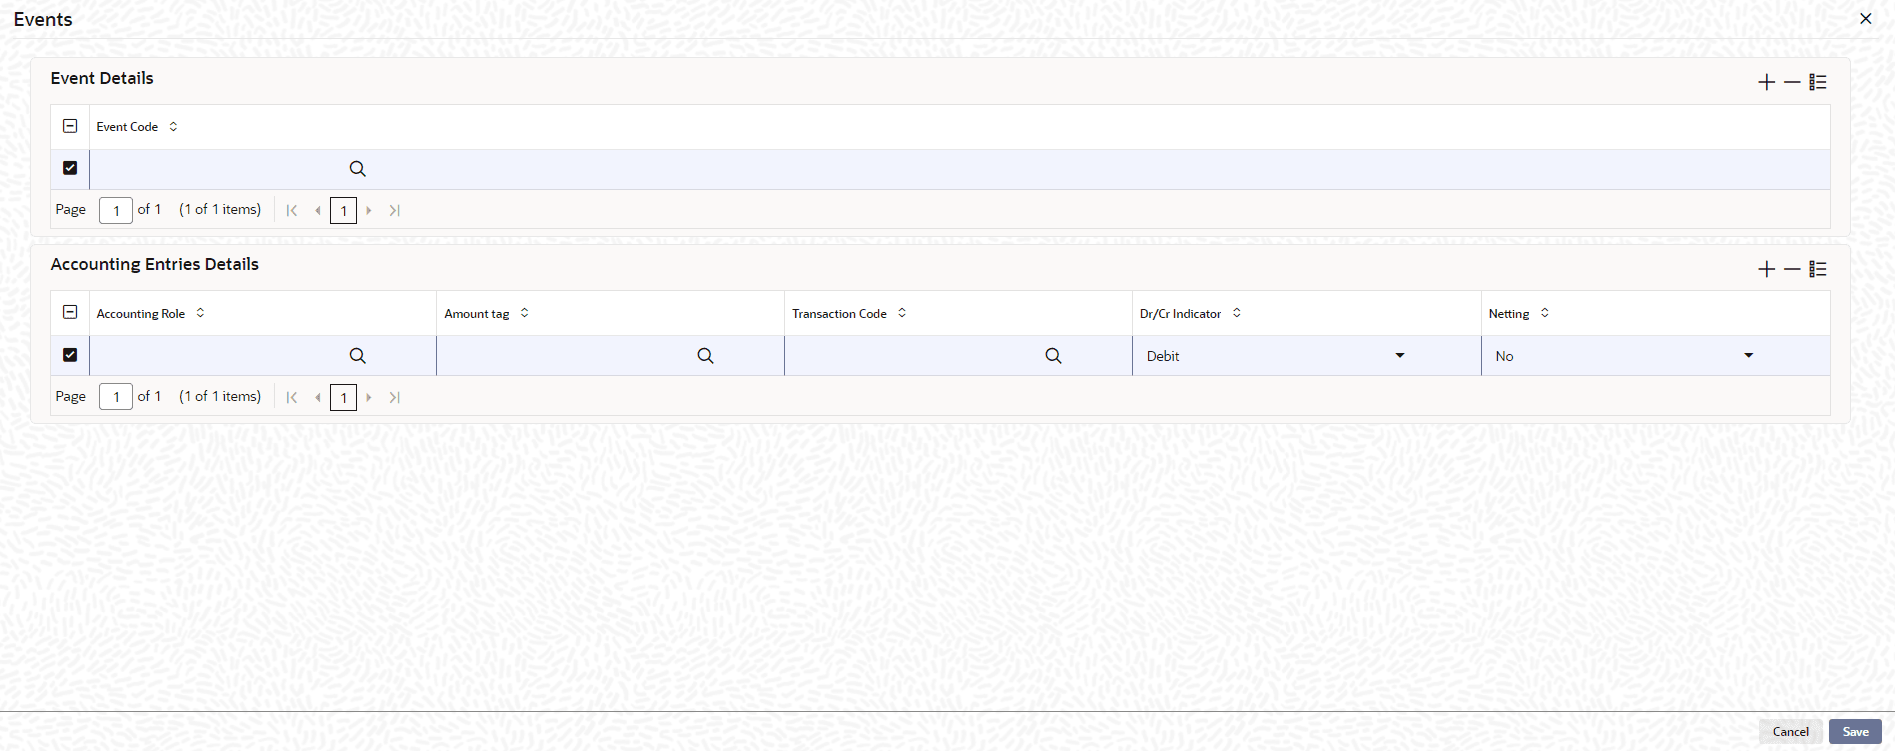Open Accounting Role search lookup
The image size is (1895, 751).
[357, 356]
